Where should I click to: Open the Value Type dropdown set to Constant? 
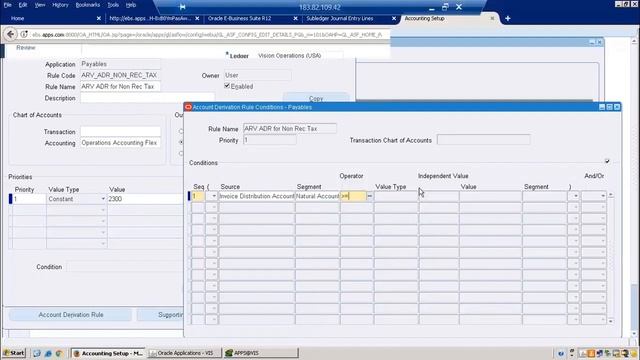pyautogui.click(x=102, y=199)
